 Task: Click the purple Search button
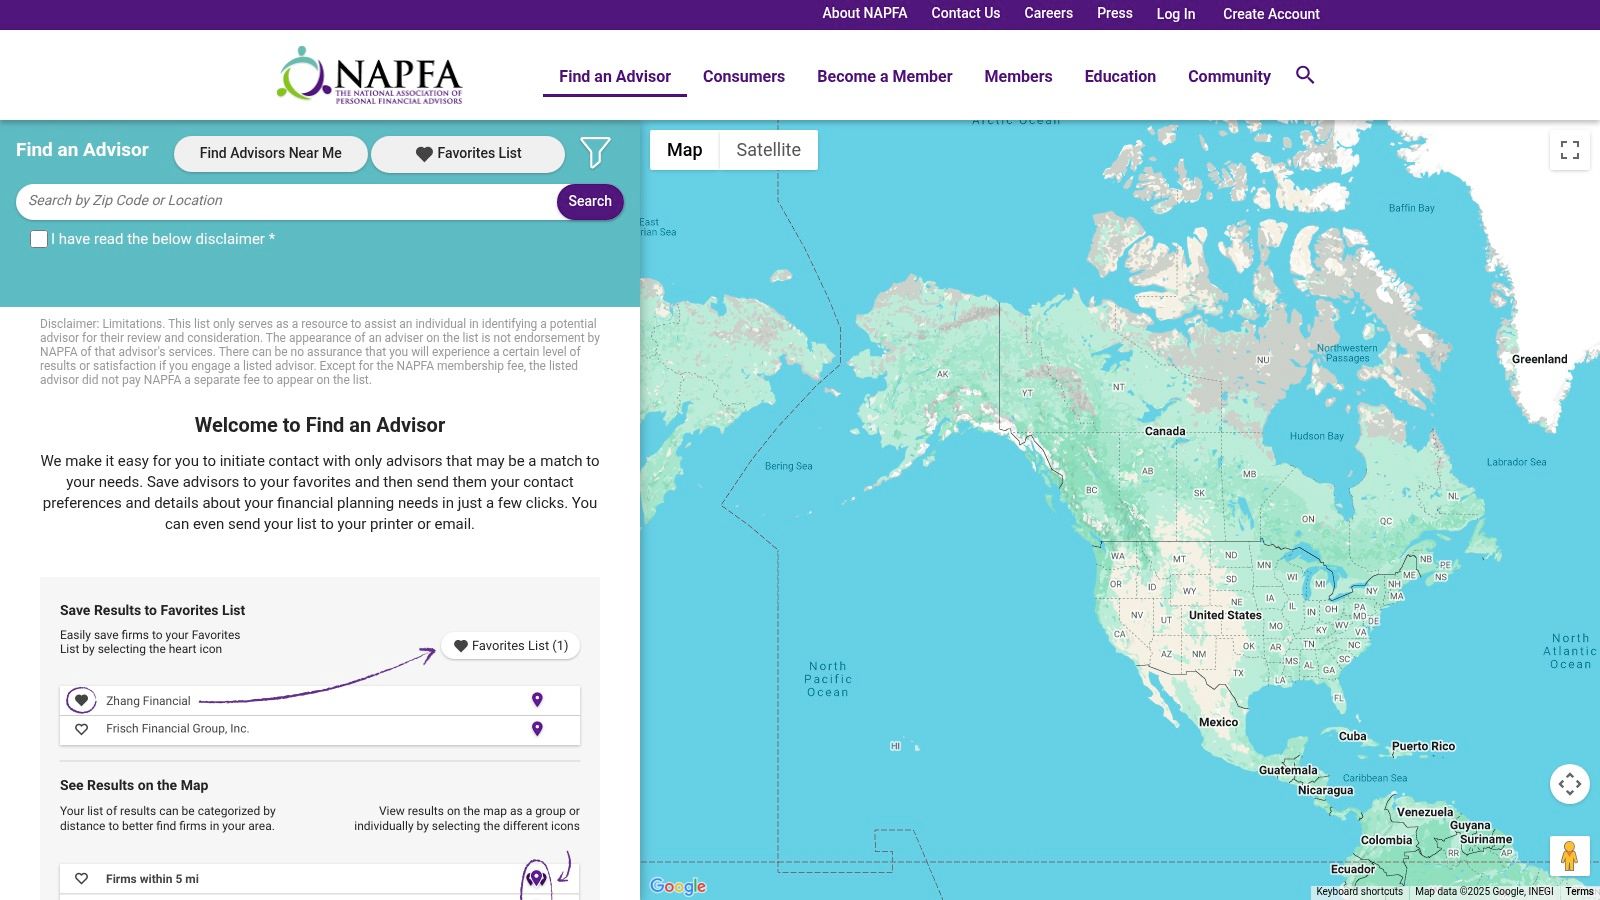[x=590, y=201]
